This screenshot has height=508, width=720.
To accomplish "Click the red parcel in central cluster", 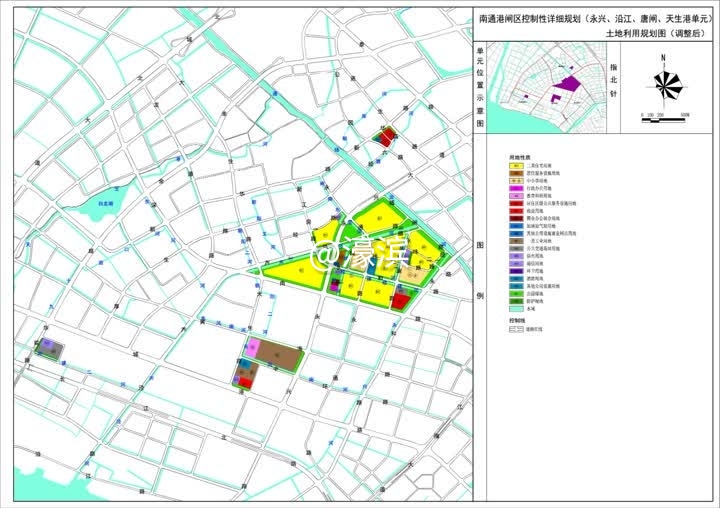I will point(399,299).
